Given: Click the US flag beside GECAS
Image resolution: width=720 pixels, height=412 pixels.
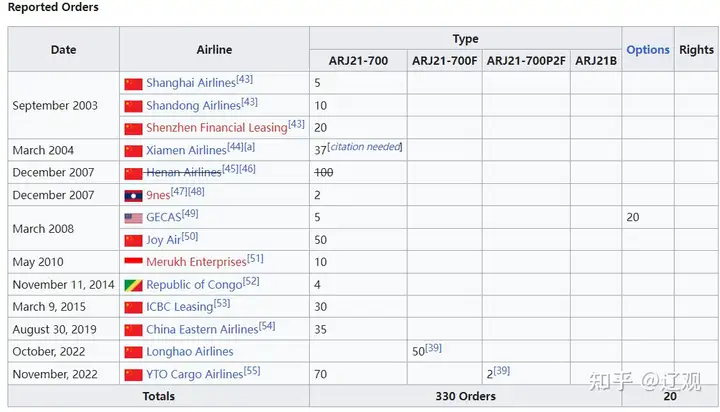Looking at the screenshot, I should pyautogui.click(x=133, y=218).
